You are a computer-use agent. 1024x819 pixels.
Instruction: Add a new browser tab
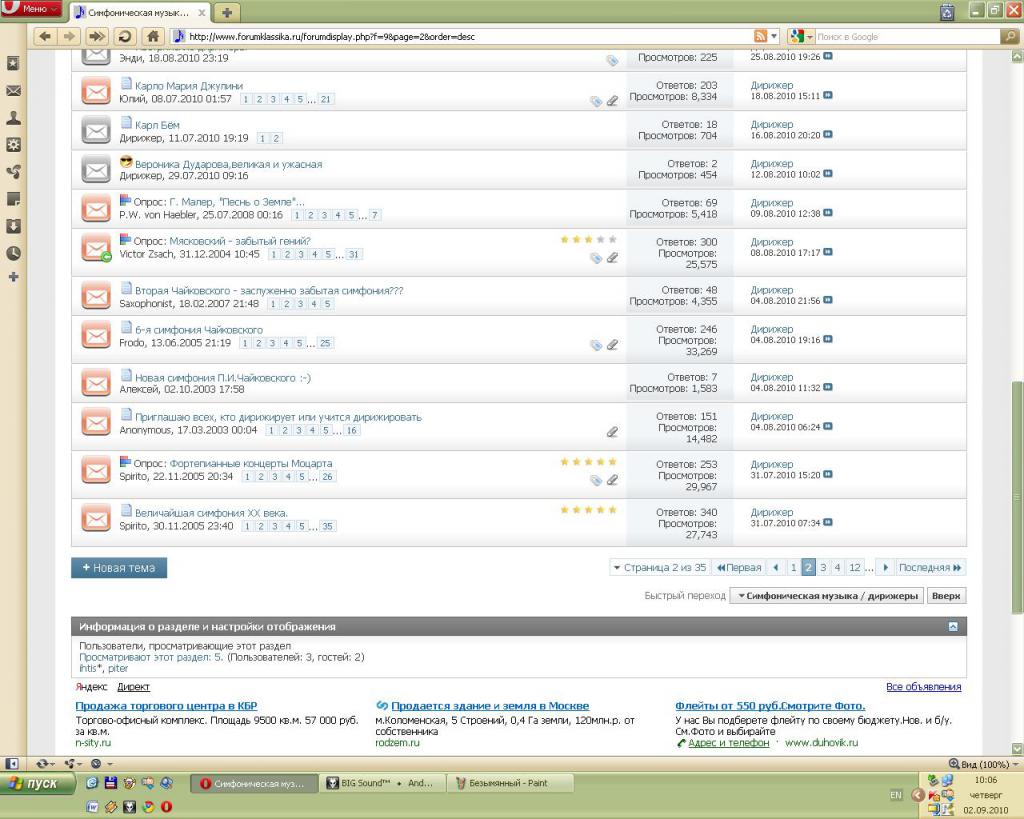click(228, 12)
